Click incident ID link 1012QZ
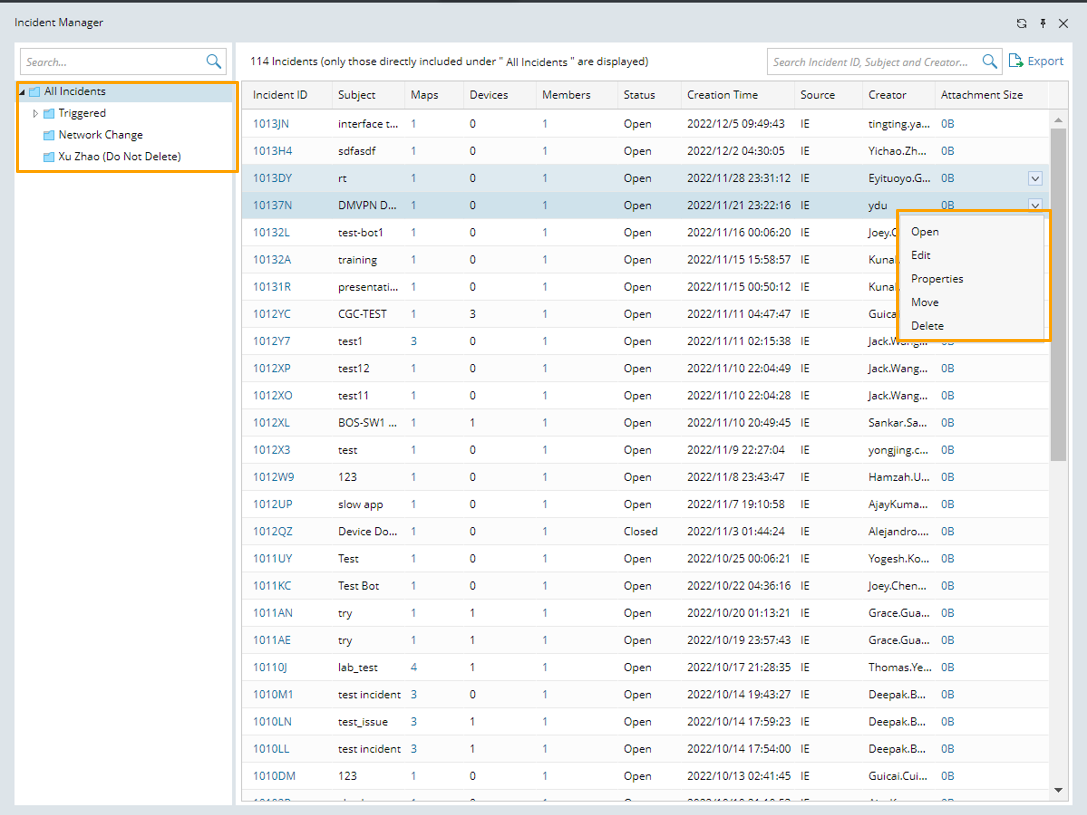Image resolution: width=1087 pixels, height=815 pixels. click(272, 532)
